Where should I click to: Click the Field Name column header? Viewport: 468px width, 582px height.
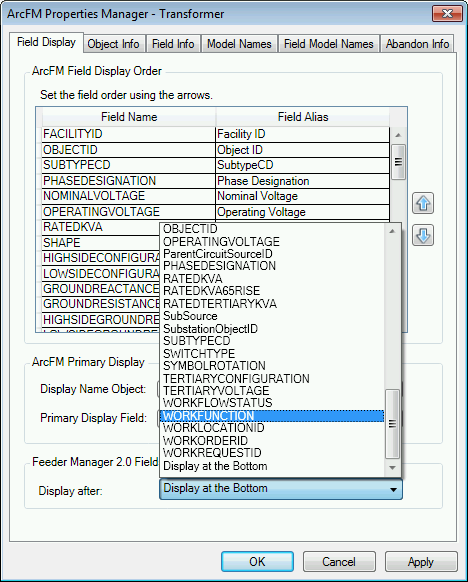click(129, 117)
